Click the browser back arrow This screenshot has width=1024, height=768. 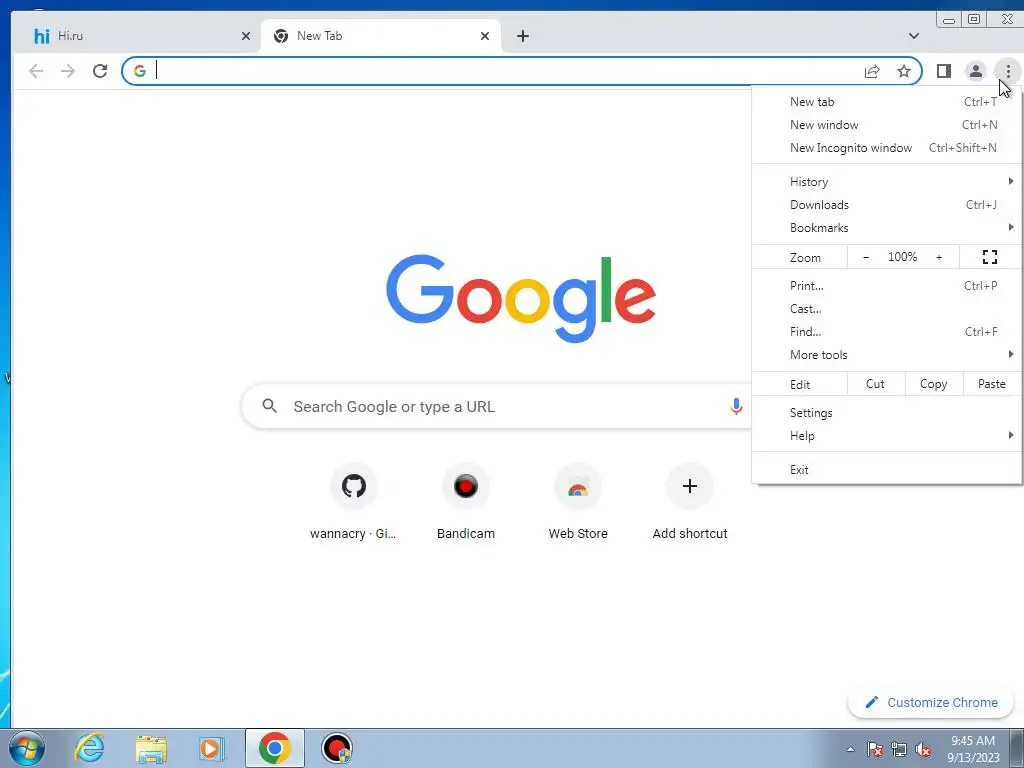(x=36, y=71)
